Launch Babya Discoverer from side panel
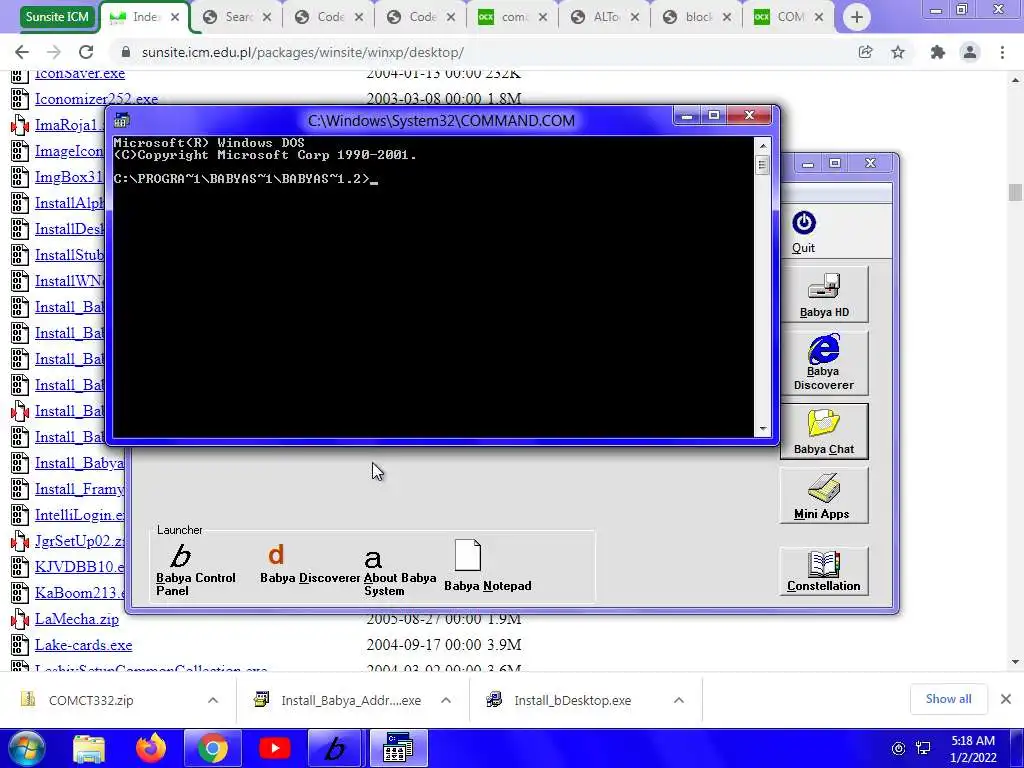The image size is (1024, 768). click(x=824, y=362)
